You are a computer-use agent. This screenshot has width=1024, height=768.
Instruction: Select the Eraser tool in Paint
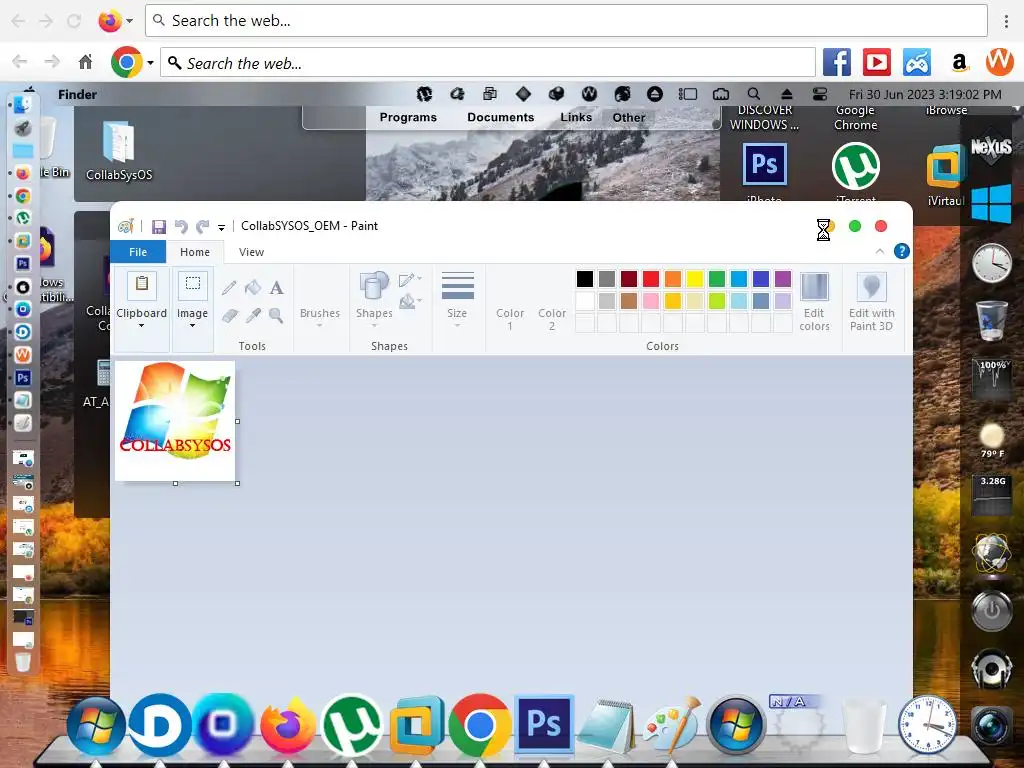pyautogui.click(x=229, y=316)
